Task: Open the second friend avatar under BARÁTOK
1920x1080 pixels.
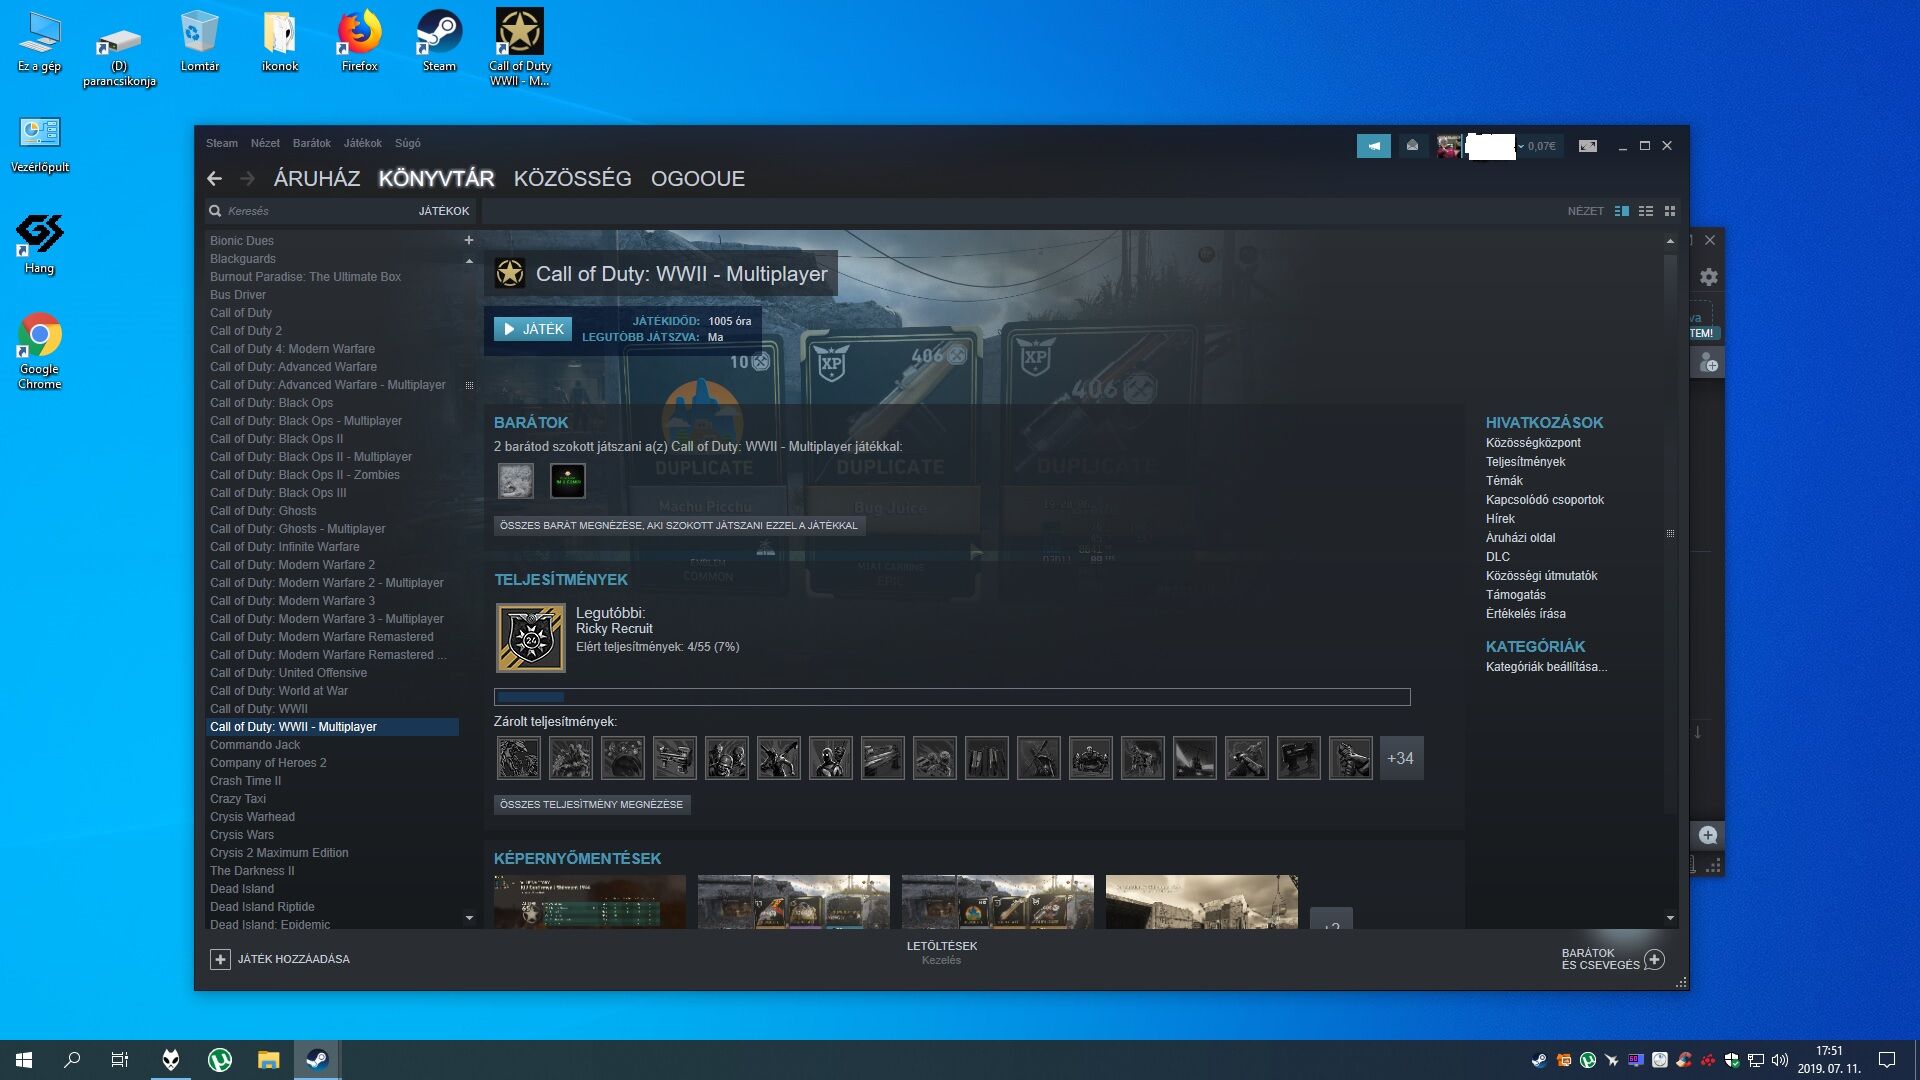Action: (x=568, y=481)
